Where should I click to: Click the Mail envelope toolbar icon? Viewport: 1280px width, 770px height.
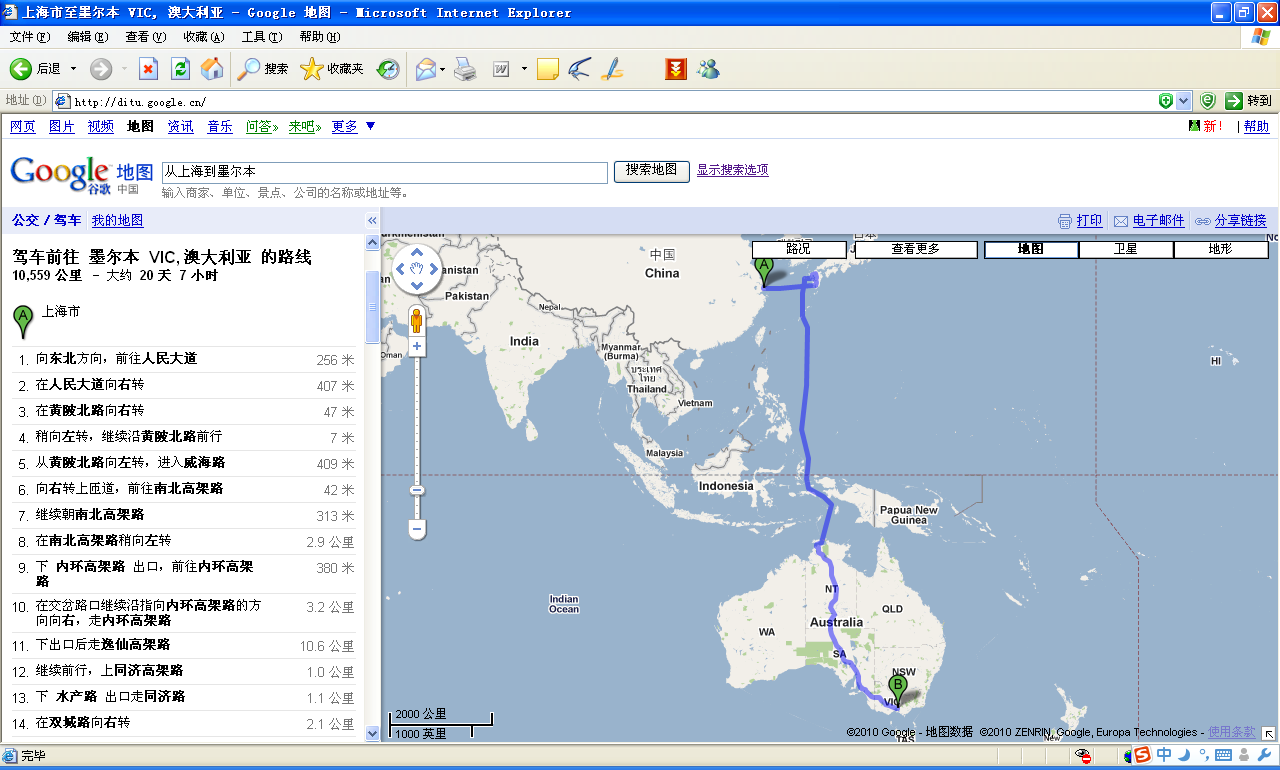coord(426,69)
